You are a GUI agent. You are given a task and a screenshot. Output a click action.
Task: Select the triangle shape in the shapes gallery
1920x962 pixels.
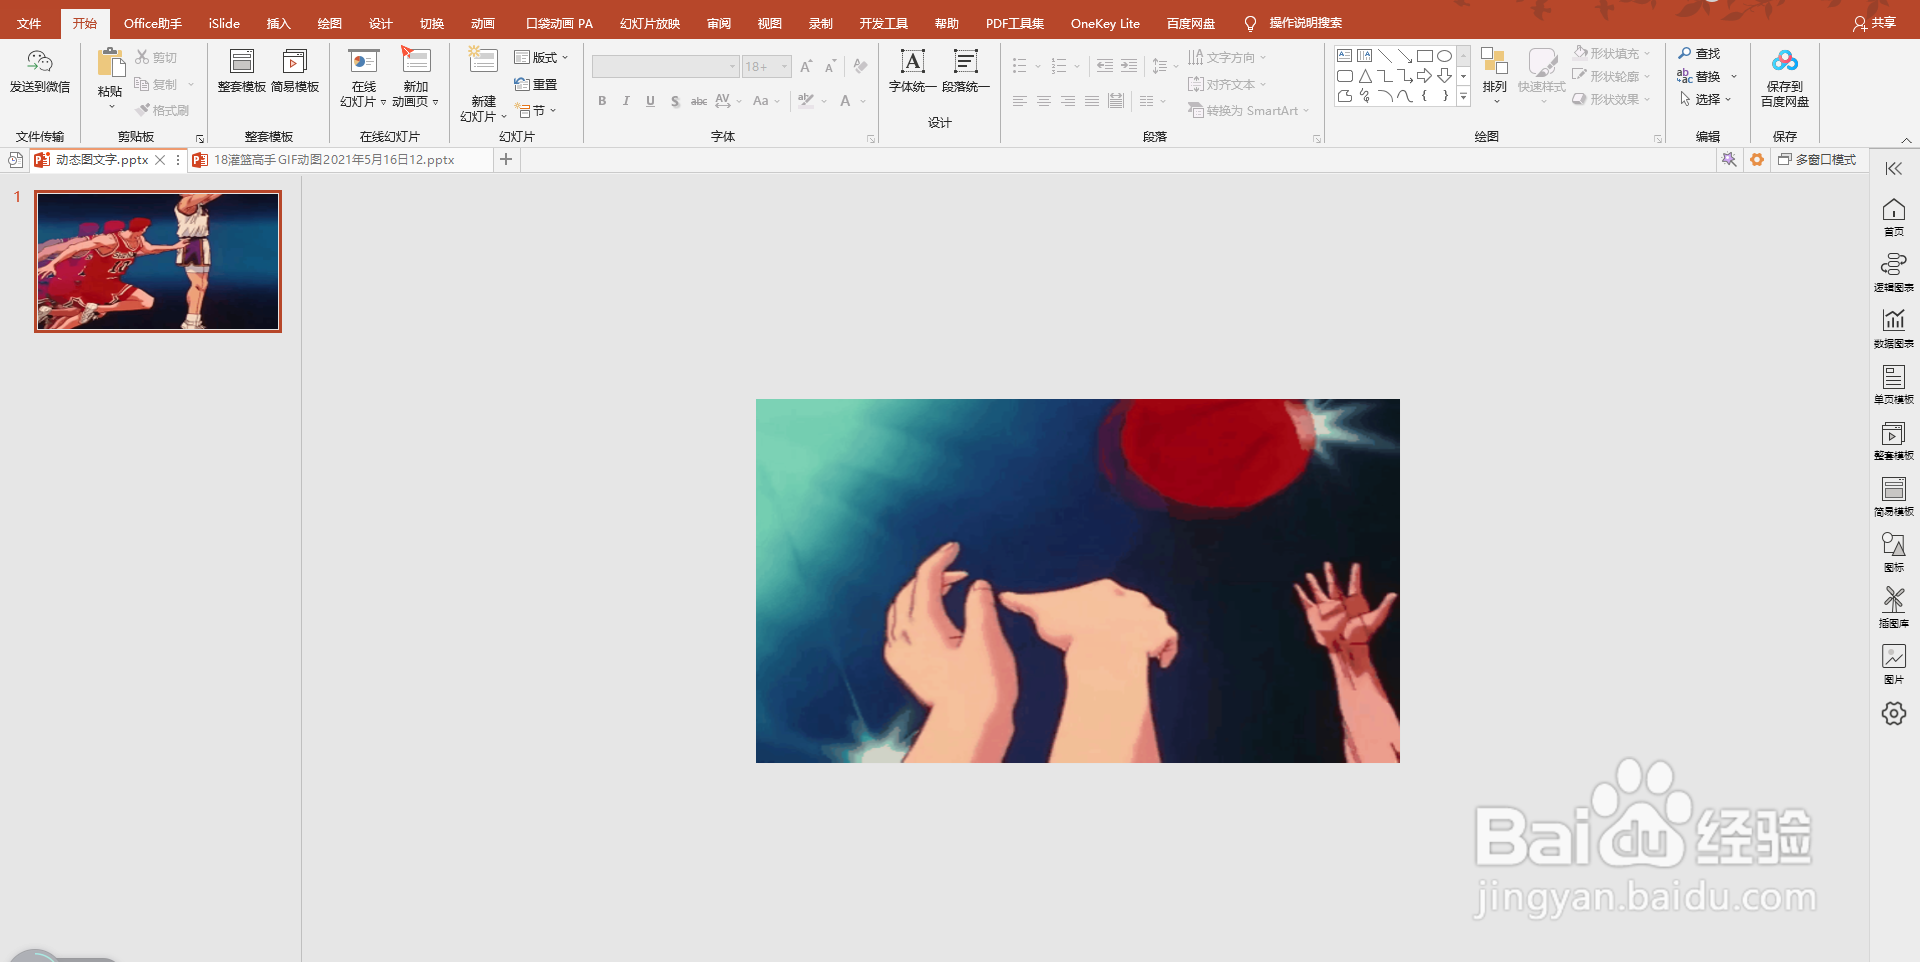click(x=1365, y=76)
